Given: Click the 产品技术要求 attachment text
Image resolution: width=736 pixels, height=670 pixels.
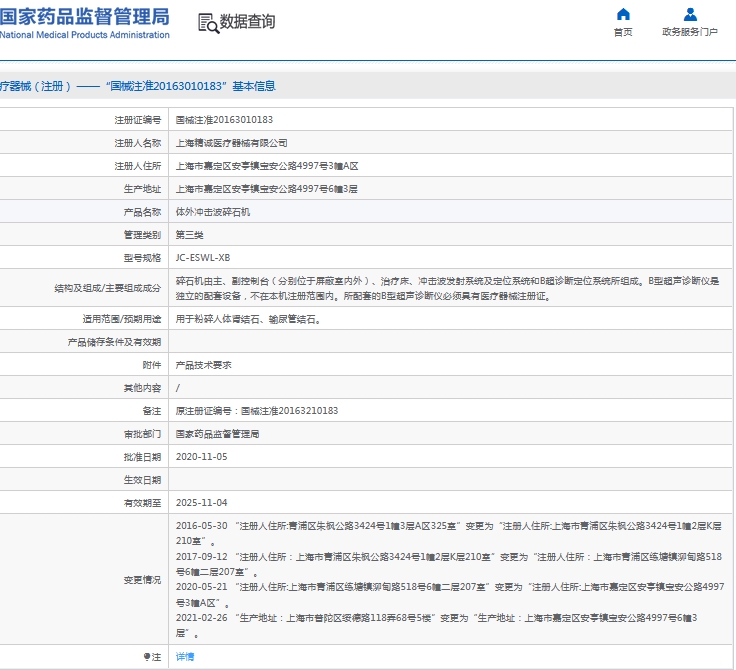Looking at the screenshot, I should pyautogui.click(x=203, y=365).
